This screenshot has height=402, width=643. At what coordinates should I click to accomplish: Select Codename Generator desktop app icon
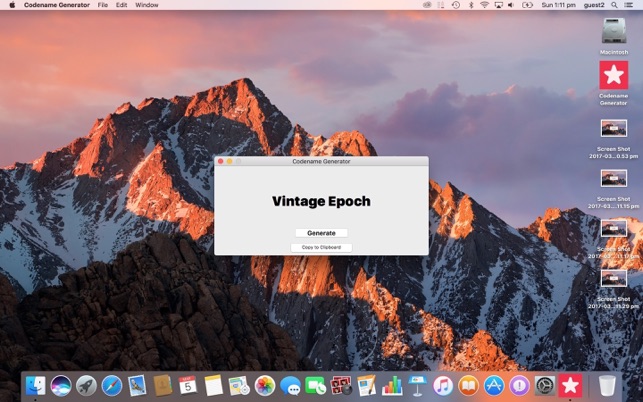pos(613,75)
